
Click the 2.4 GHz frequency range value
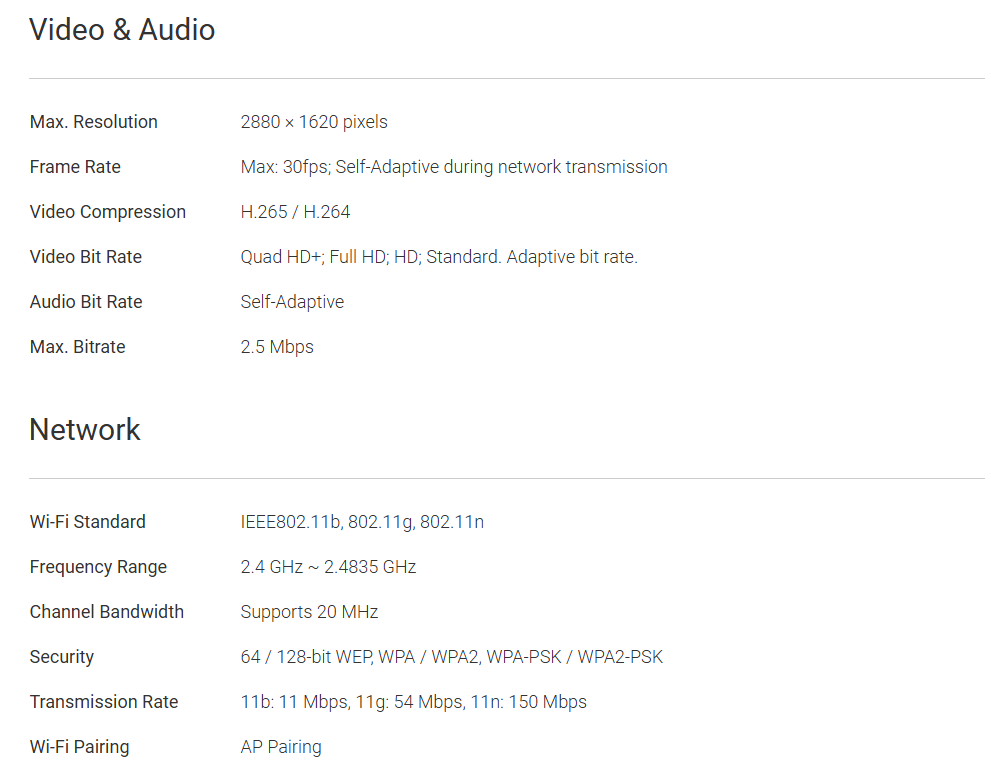pos(328,567)
